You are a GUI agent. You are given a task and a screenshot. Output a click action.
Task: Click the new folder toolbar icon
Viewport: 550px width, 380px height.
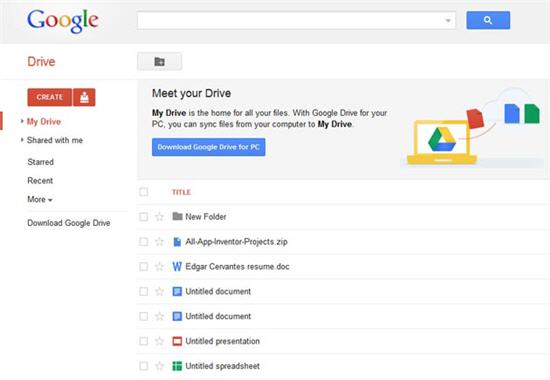click(x=160, y=61)
